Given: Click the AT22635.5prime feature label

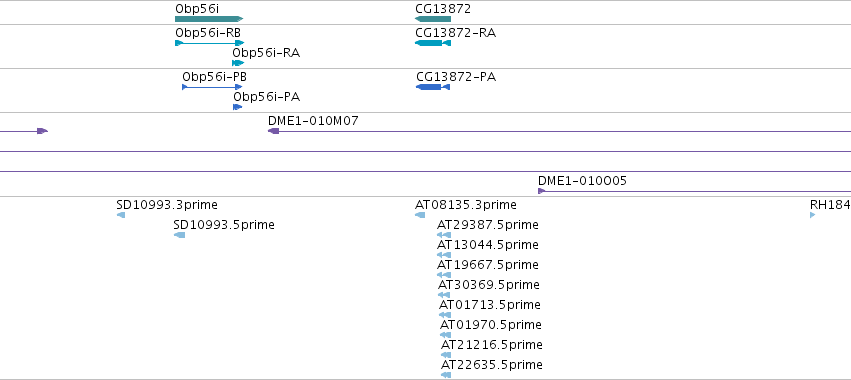Looking at the screenshot, I should pos(492,365).
